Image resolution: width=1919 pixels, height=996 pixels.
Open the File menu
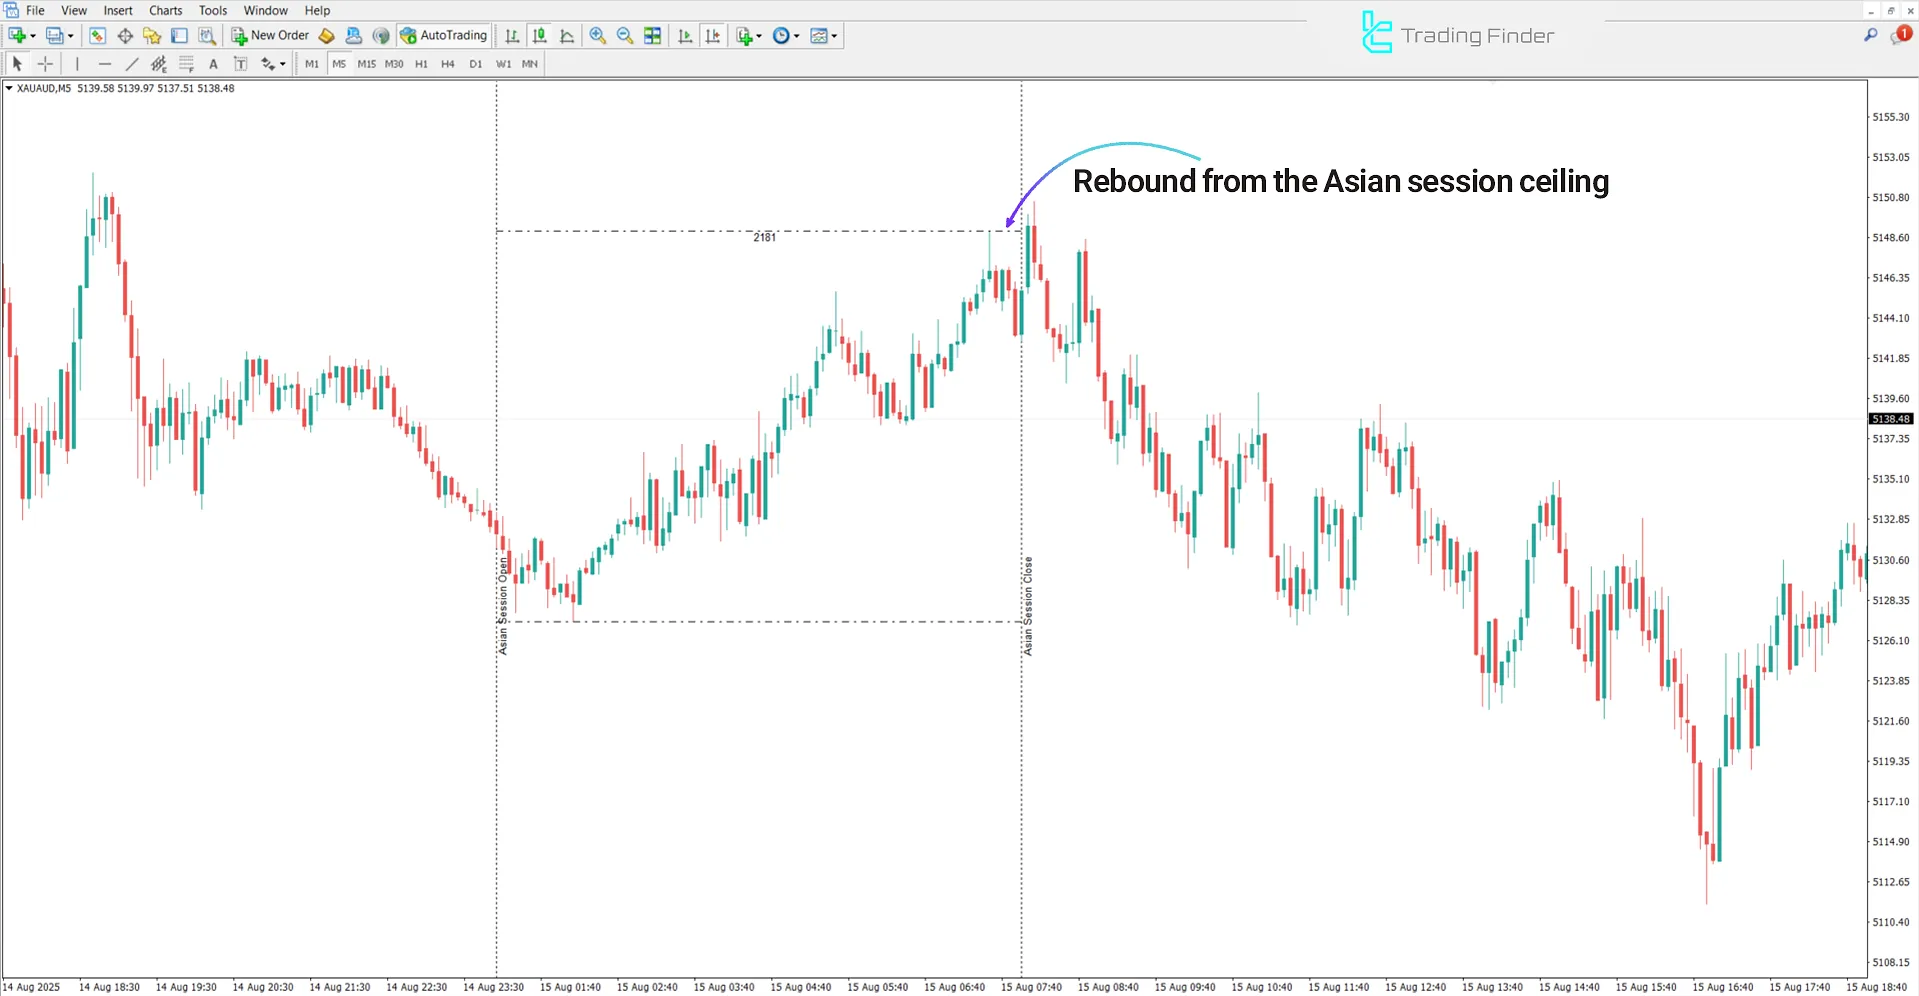click(35, 11)
